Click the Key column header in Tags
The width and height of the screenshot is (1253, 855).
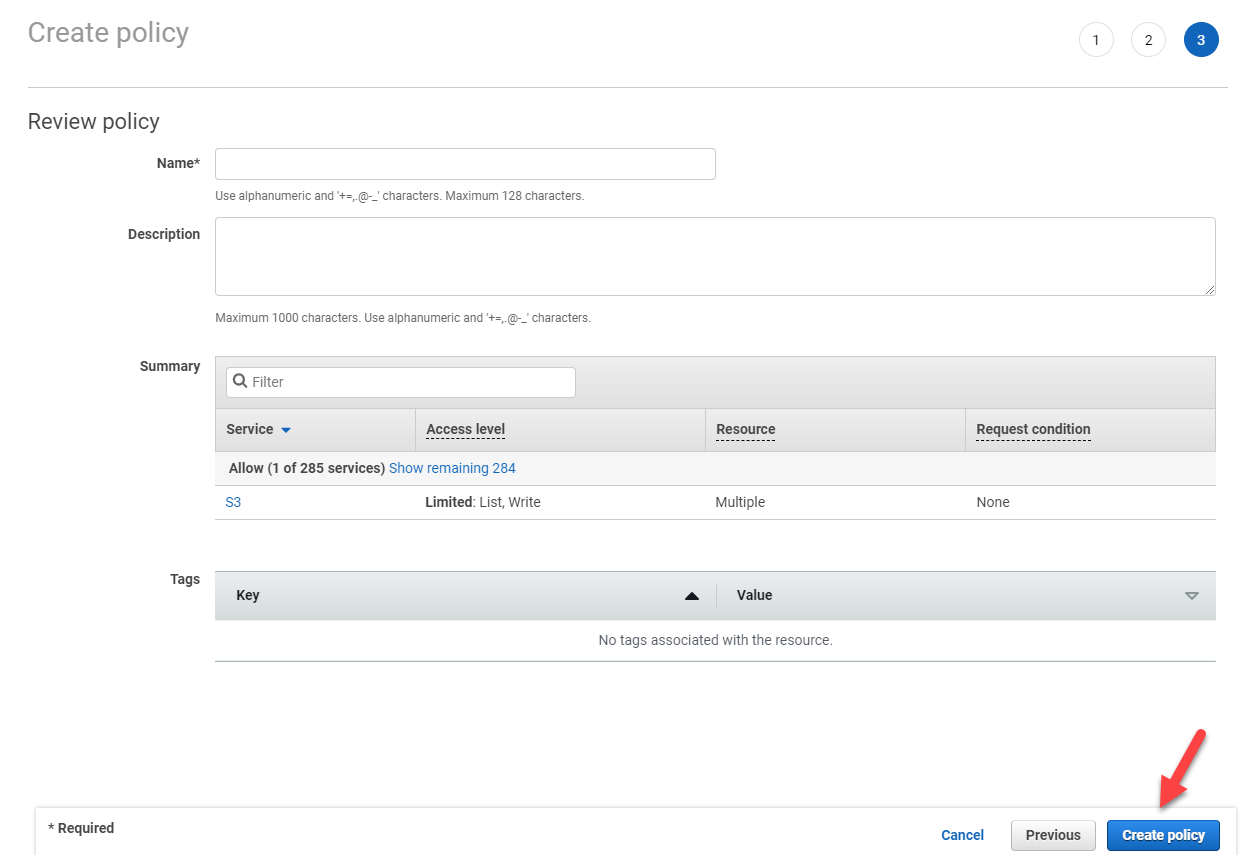(x=248, y=595)
